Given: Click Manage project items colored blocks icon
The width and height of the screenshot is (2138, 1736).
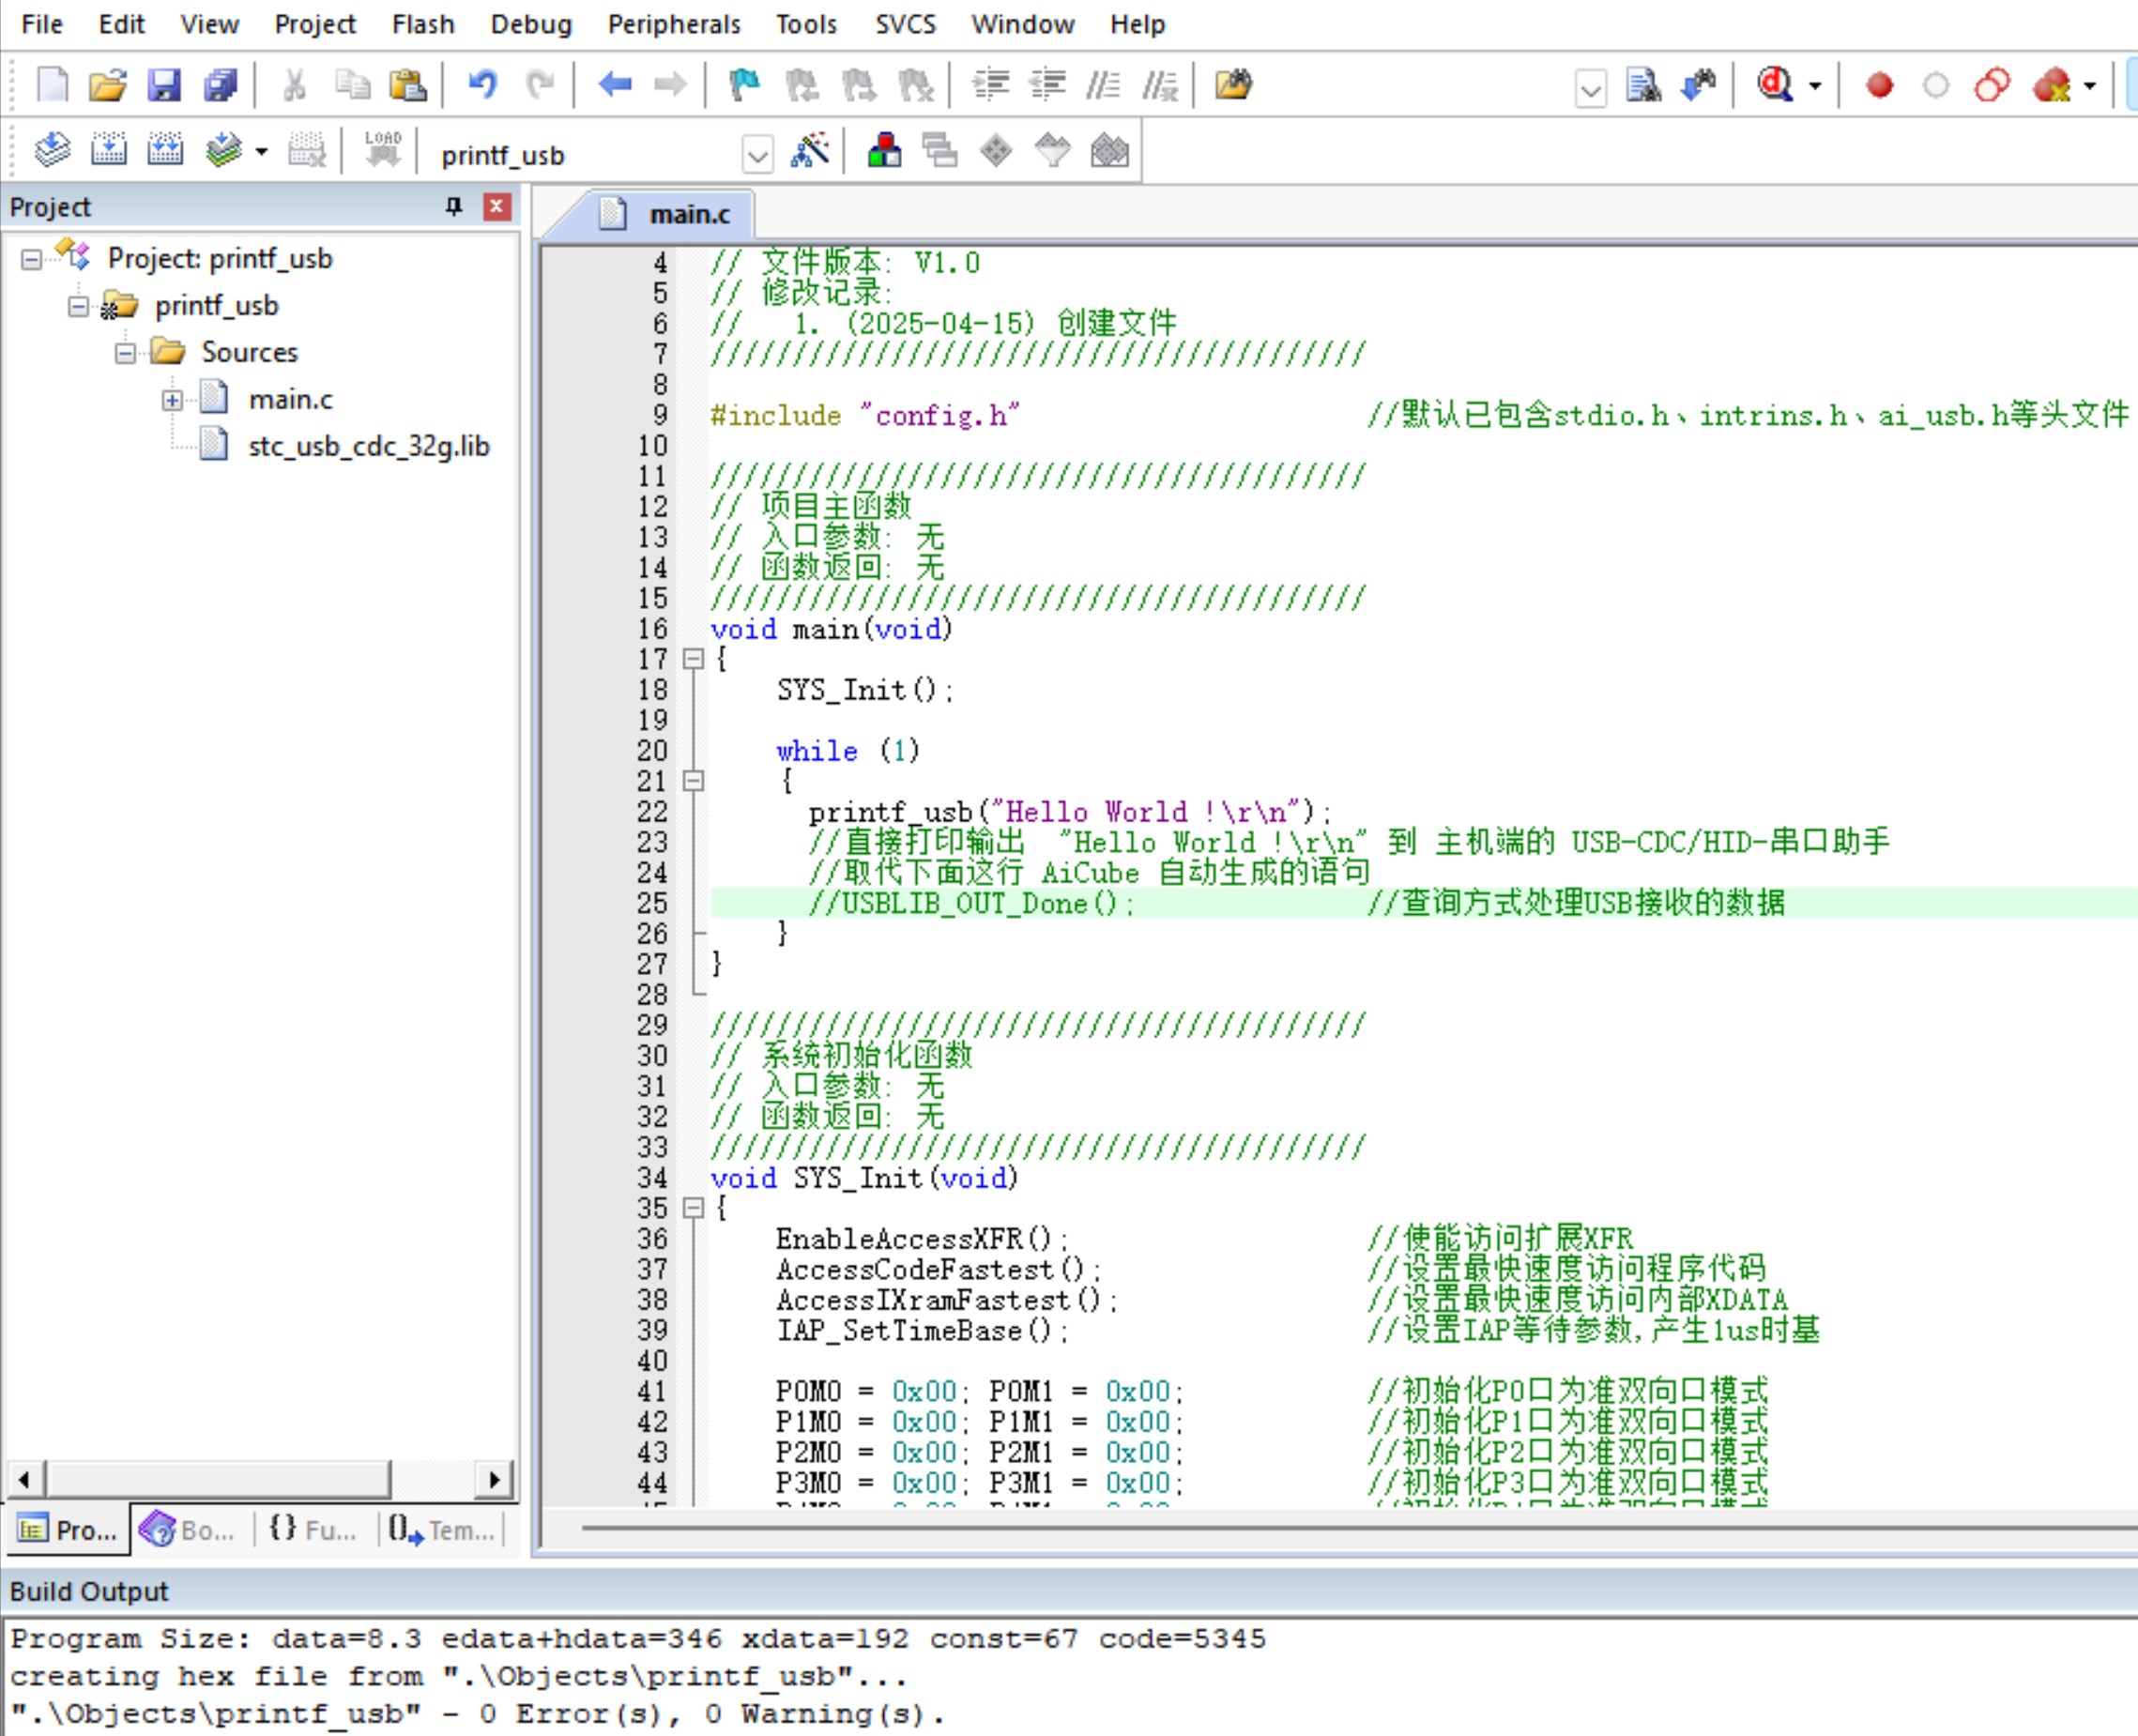Looking at the screenshot, I should click(x=884, y=151).
